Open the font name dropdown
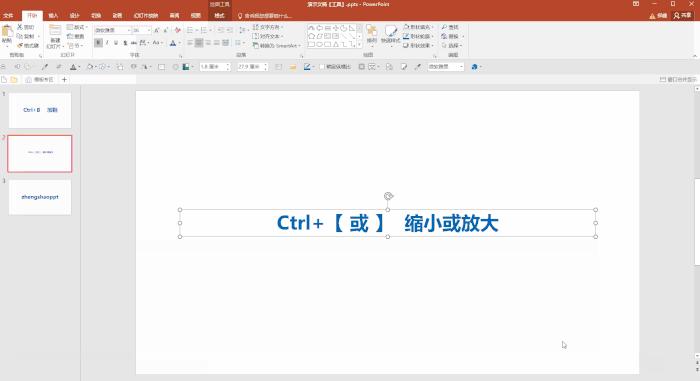This screenshot has height=381, width=700. pyautogui.click(x=129, y=30)
